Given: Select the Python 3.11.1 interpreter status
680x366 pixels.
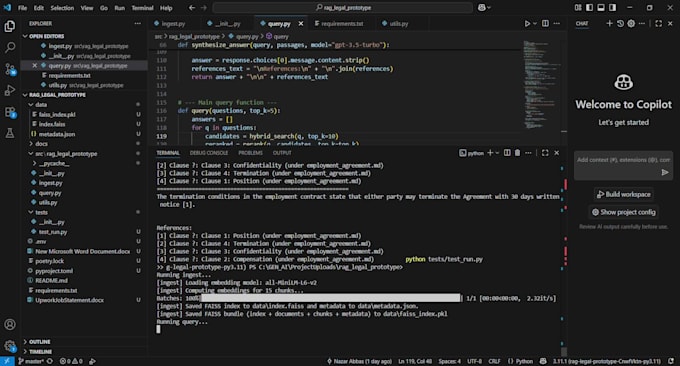Looking at the screenshot, I should pyautogui.click(x=606, y=361).
